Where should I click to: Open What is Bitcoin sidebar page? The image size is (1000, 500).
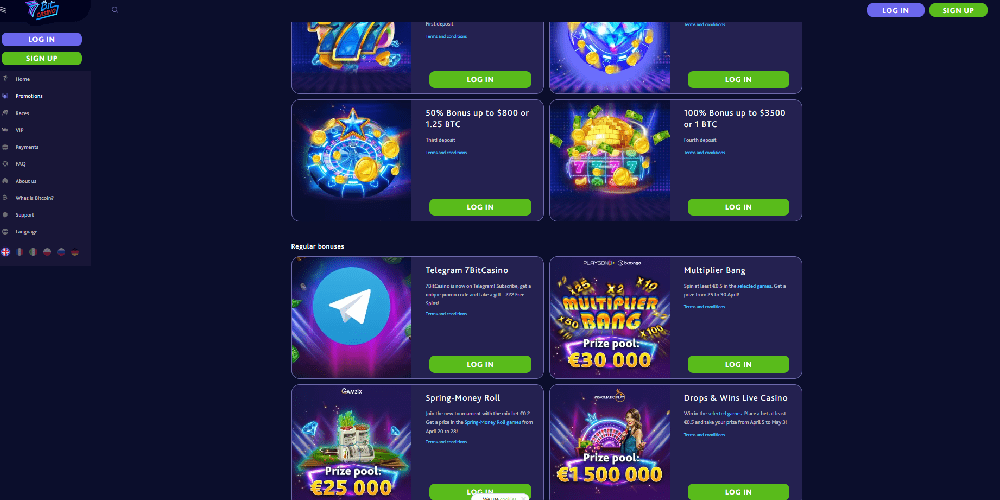(x=34, y=198)
